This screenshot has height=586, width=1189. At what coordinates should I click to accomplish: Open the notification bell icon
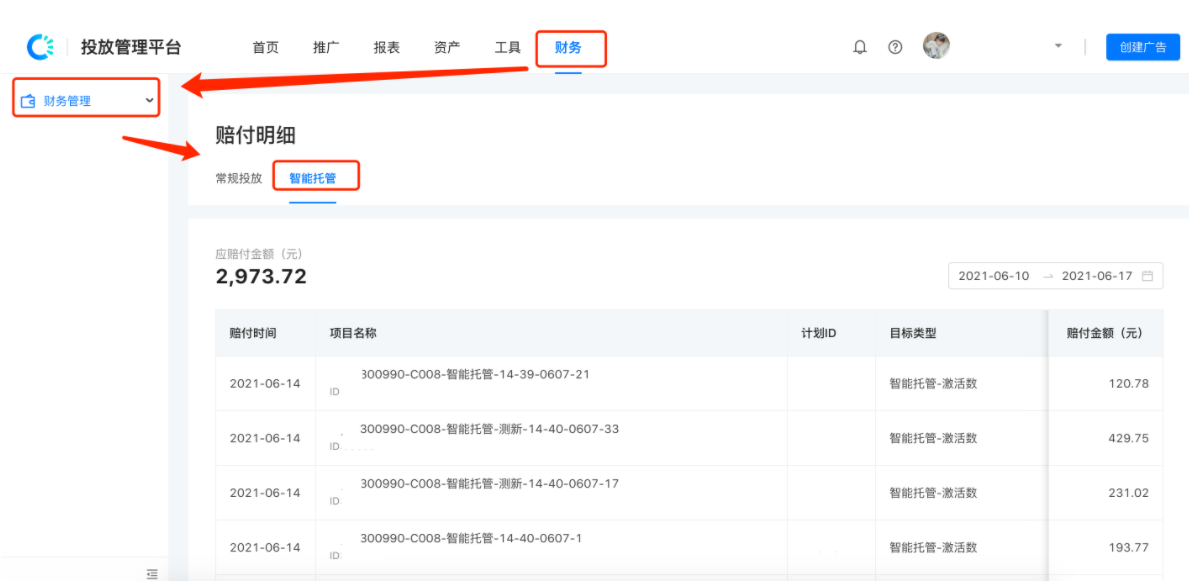859,45
